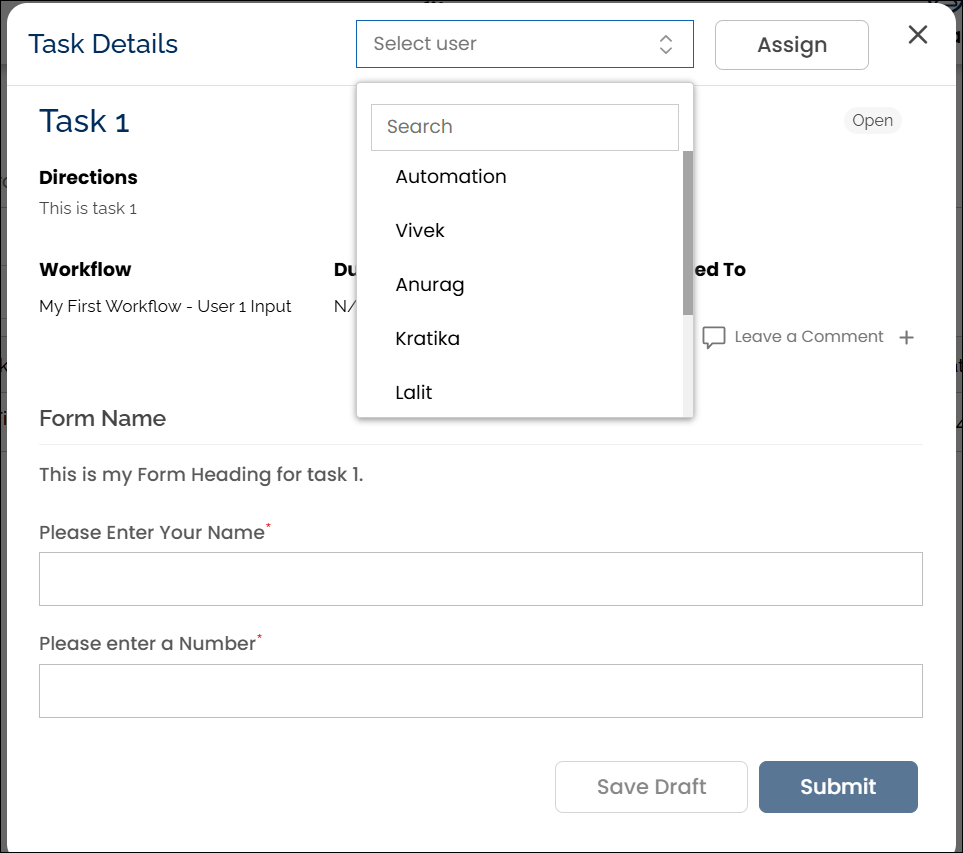Image resolution: width=963 pixels, height=853 pixels.
Task: Choose Lalit from the dropdown list
Action: pyautogui.click(x=414, y=393)
